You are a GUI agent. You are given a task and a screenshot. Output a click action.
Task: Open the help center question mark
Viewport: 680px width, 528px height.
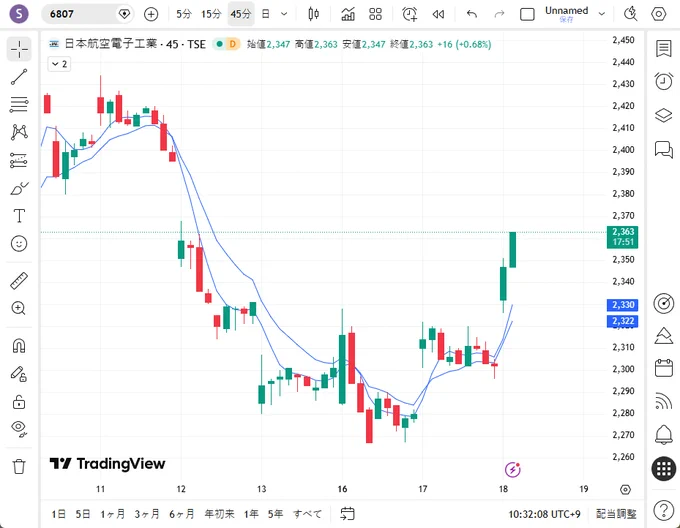click(x=664, y=510)
